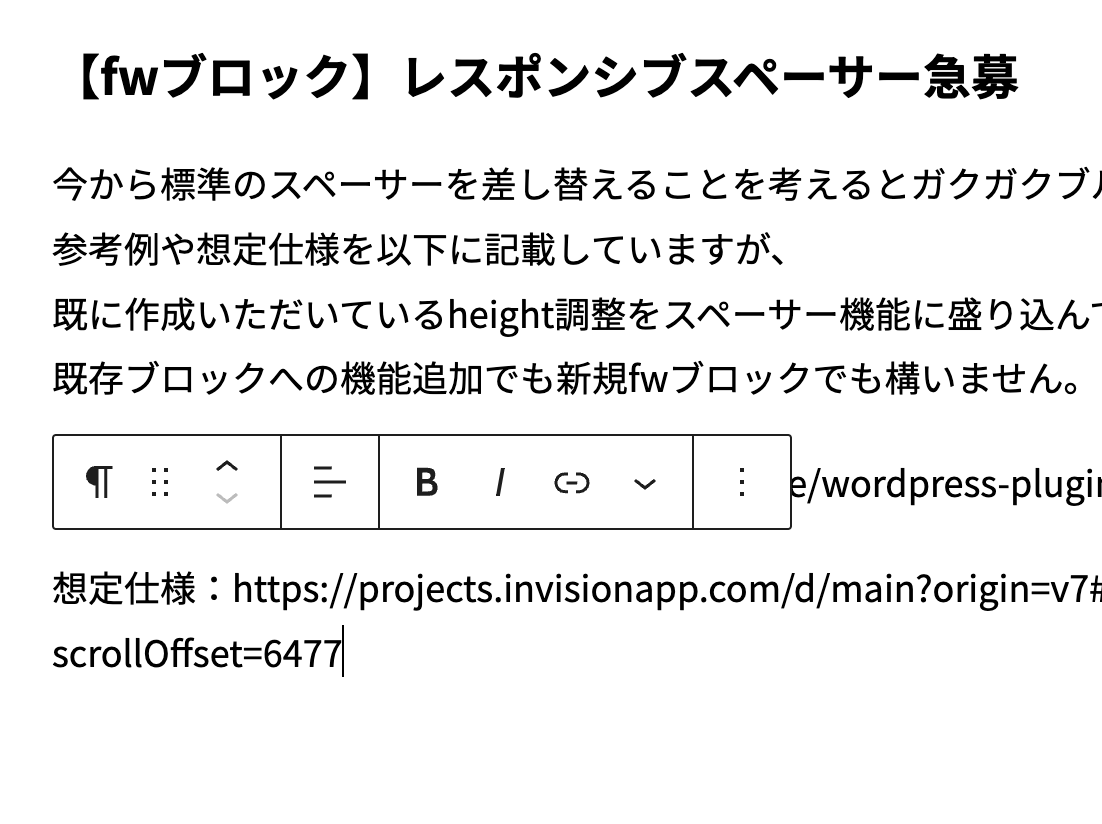This screenshot has width=1102, height=824.
Task: Move the block up
Action: pos(228,466)
